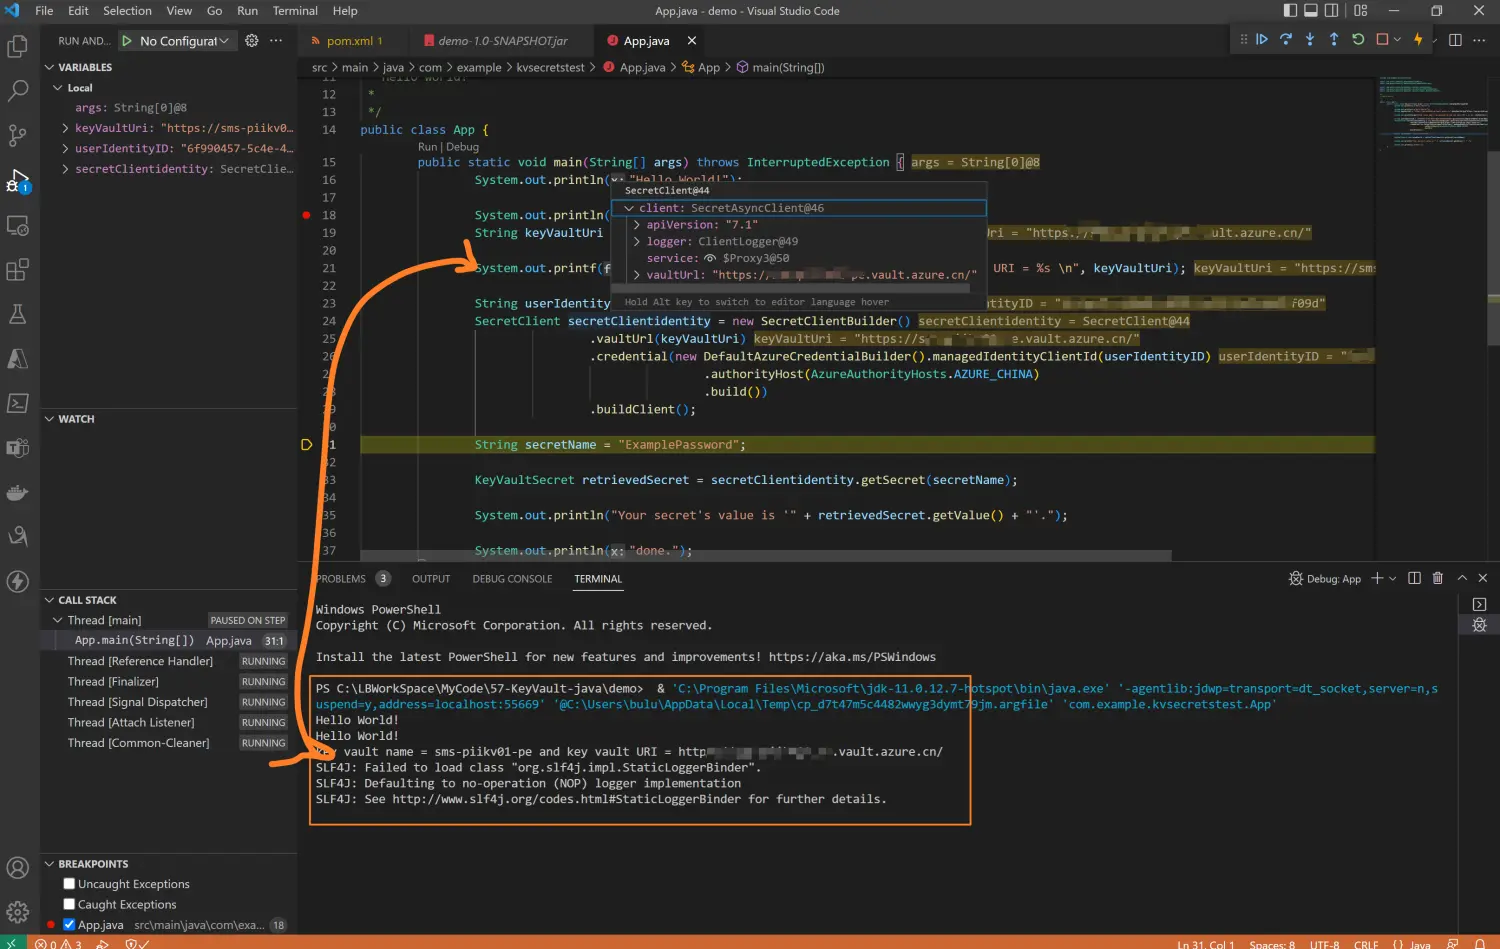Open the Run and Debug view

pos(17,181)
